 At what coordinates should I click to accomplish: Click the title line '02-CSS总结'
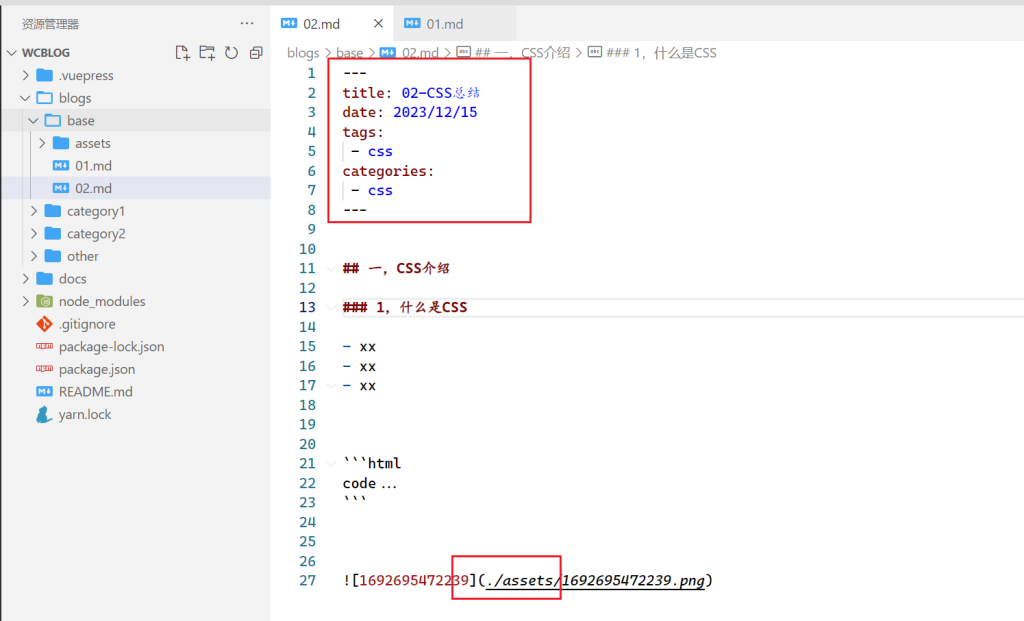(x=411, y=93)
